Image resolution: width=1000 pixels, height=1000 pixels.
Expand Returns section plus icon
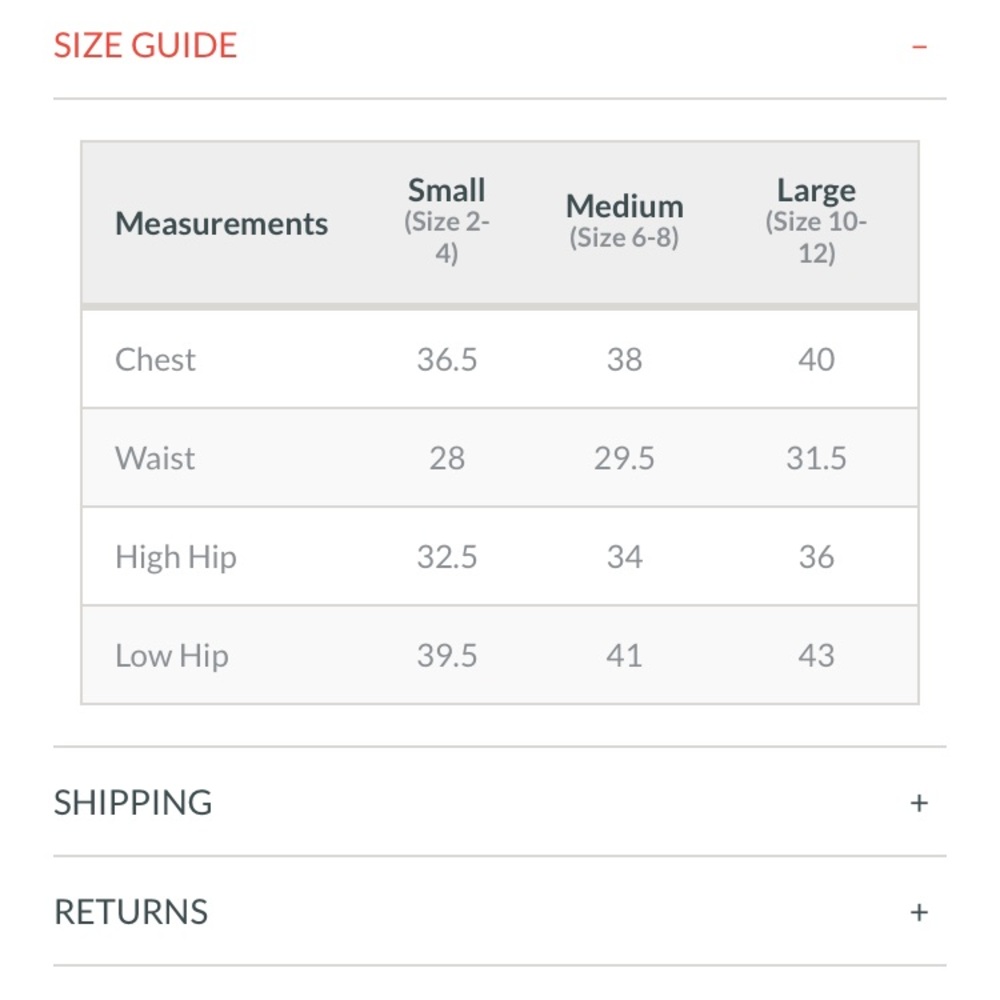click(919, 912)
